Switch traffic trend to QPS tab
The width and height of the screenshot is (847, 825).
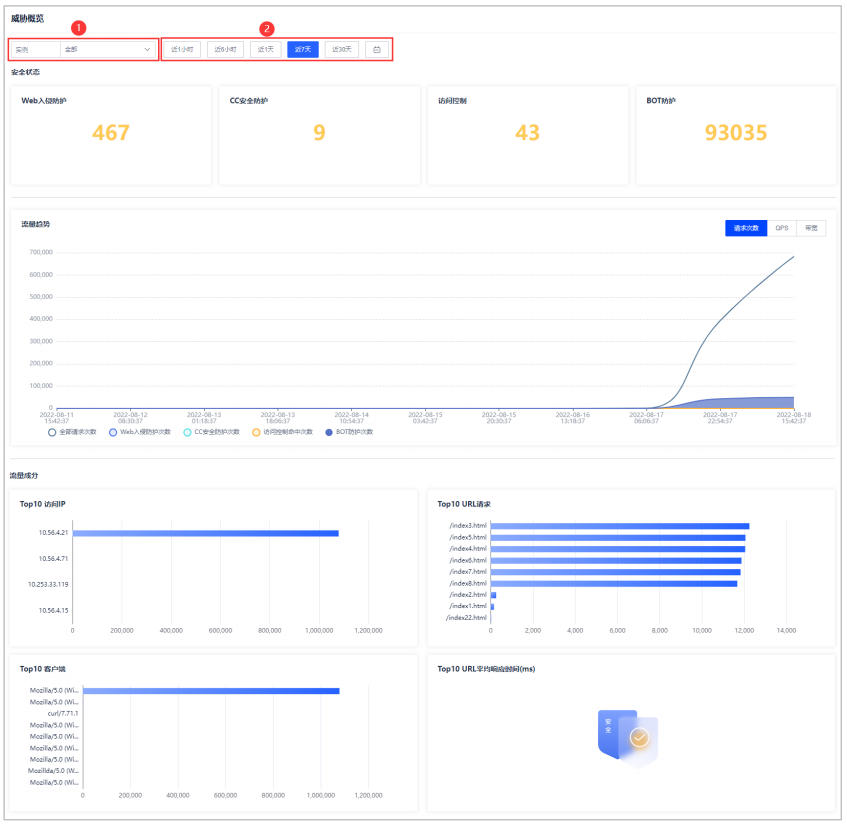click(x=782, y=228)
